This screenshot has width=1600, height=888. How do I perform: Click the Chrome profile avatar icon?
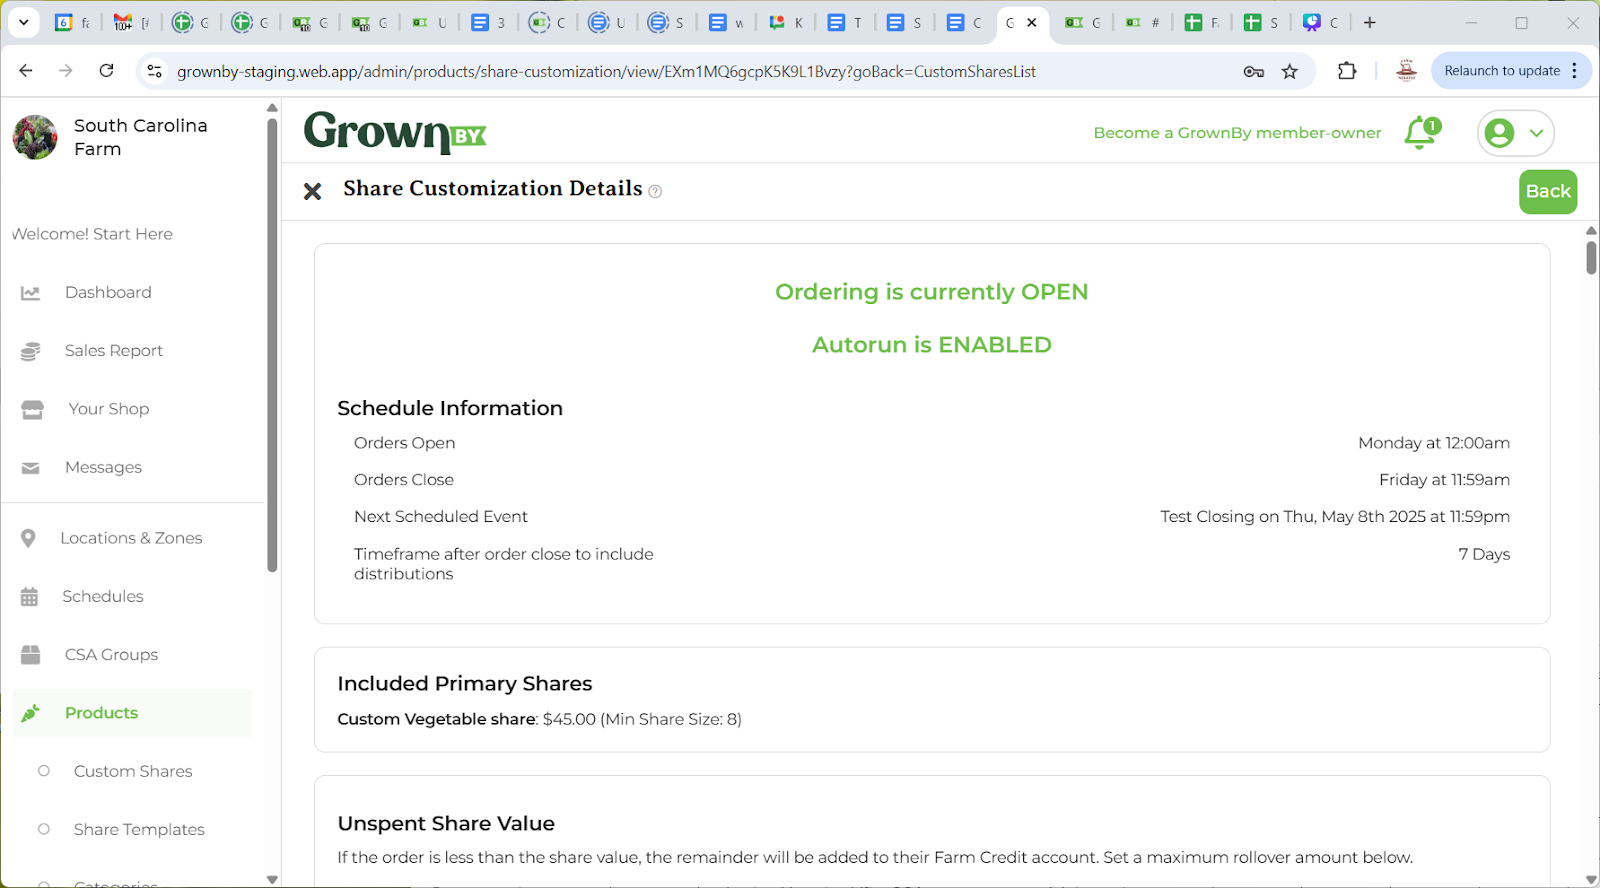(x=1406, y=71)
